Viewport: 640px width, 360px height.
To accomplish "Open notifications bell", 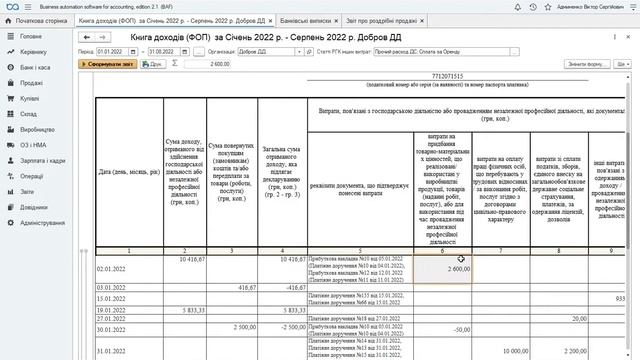I will [518, 7].
